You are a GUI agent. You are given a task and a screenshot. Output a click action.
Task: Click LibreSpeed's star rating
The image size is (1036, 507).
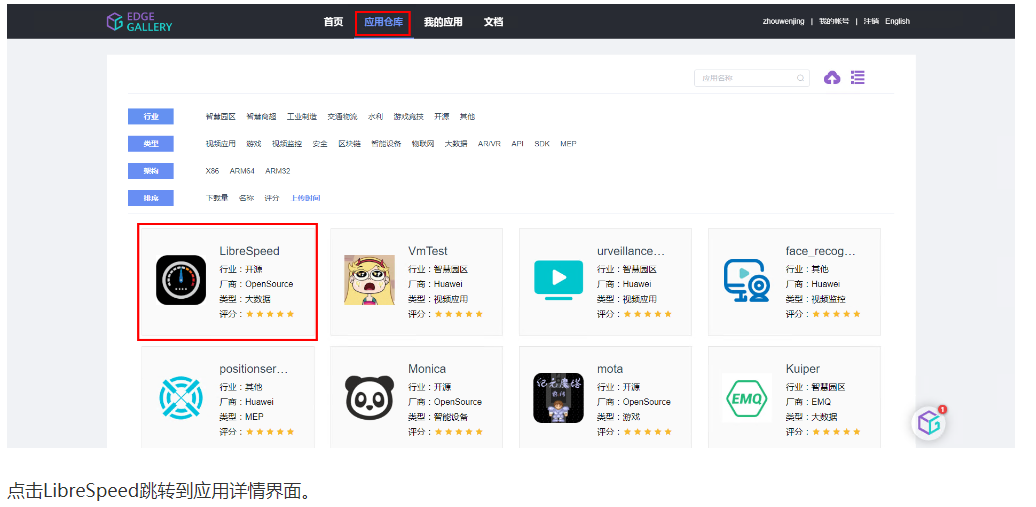tap(270, 314)
